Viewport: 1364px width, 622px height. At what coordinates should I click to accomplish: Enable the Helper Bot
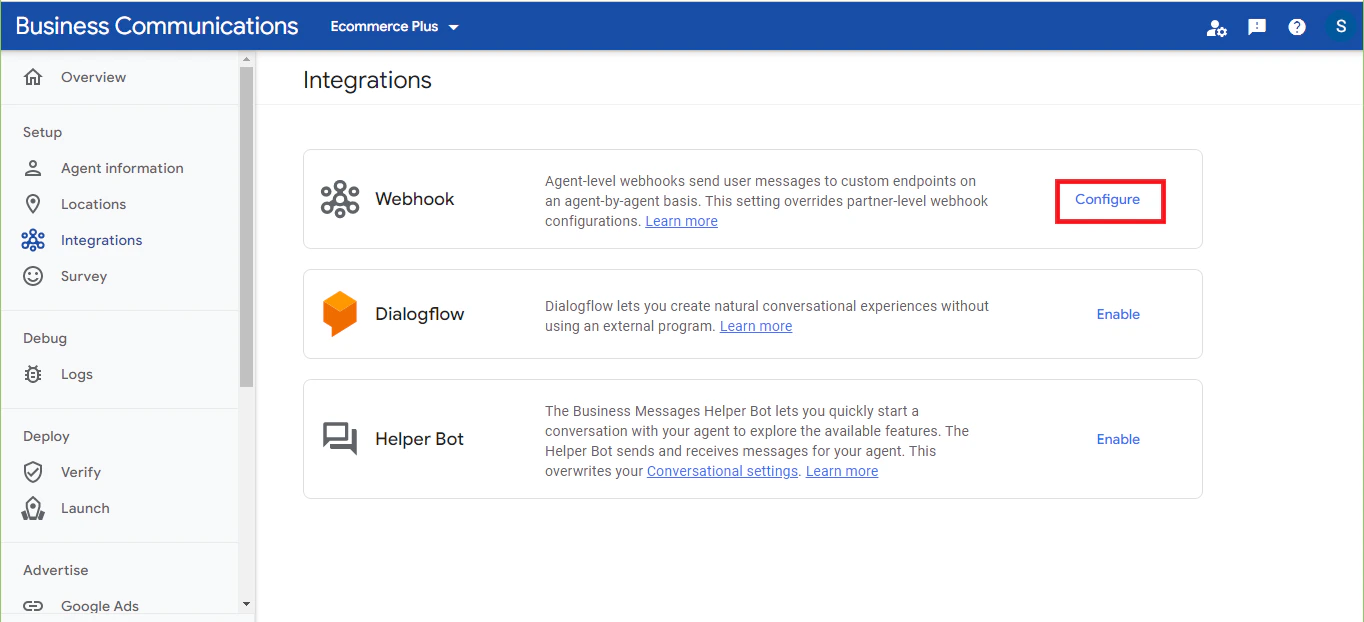pos(1117,439)
